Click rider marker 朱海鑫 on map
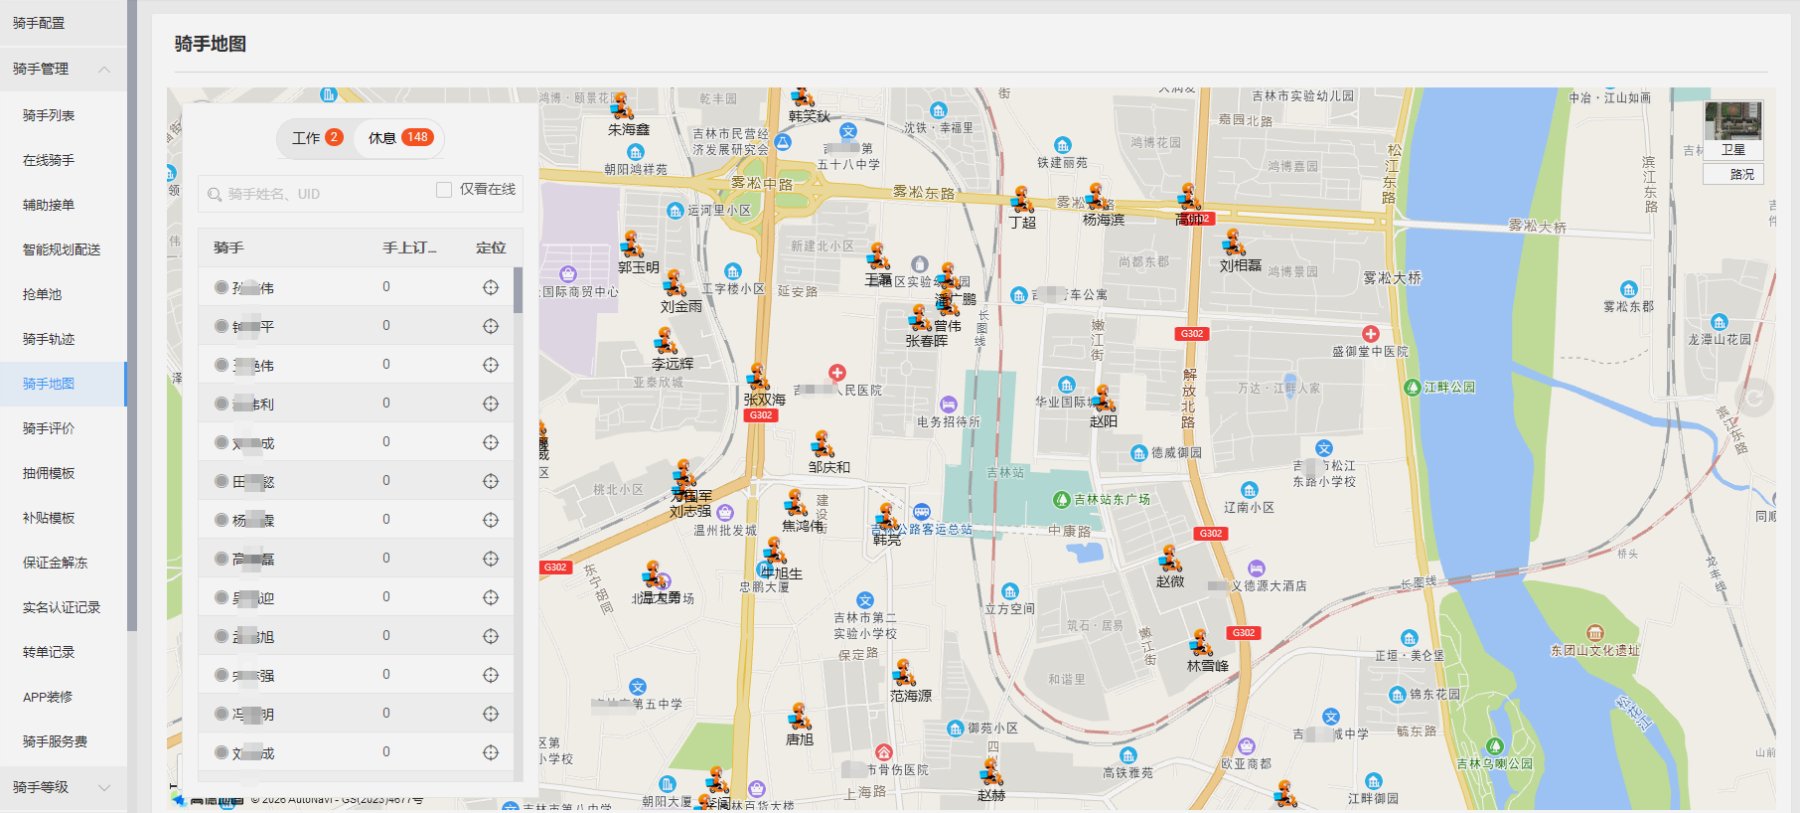The image size is (1800, 813). [623, 107]
